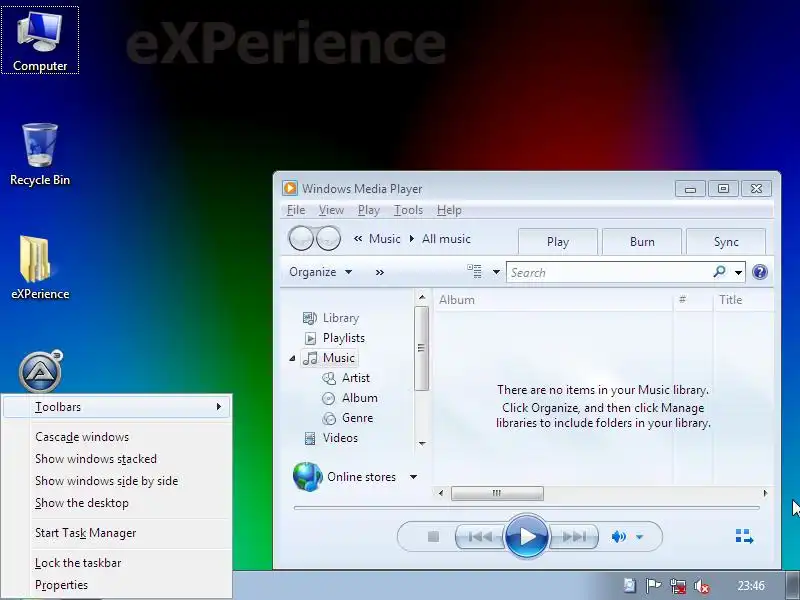The width and height of the screenshot is (800, 600).
Task: Skip to next track
Action: click(574, 537)
